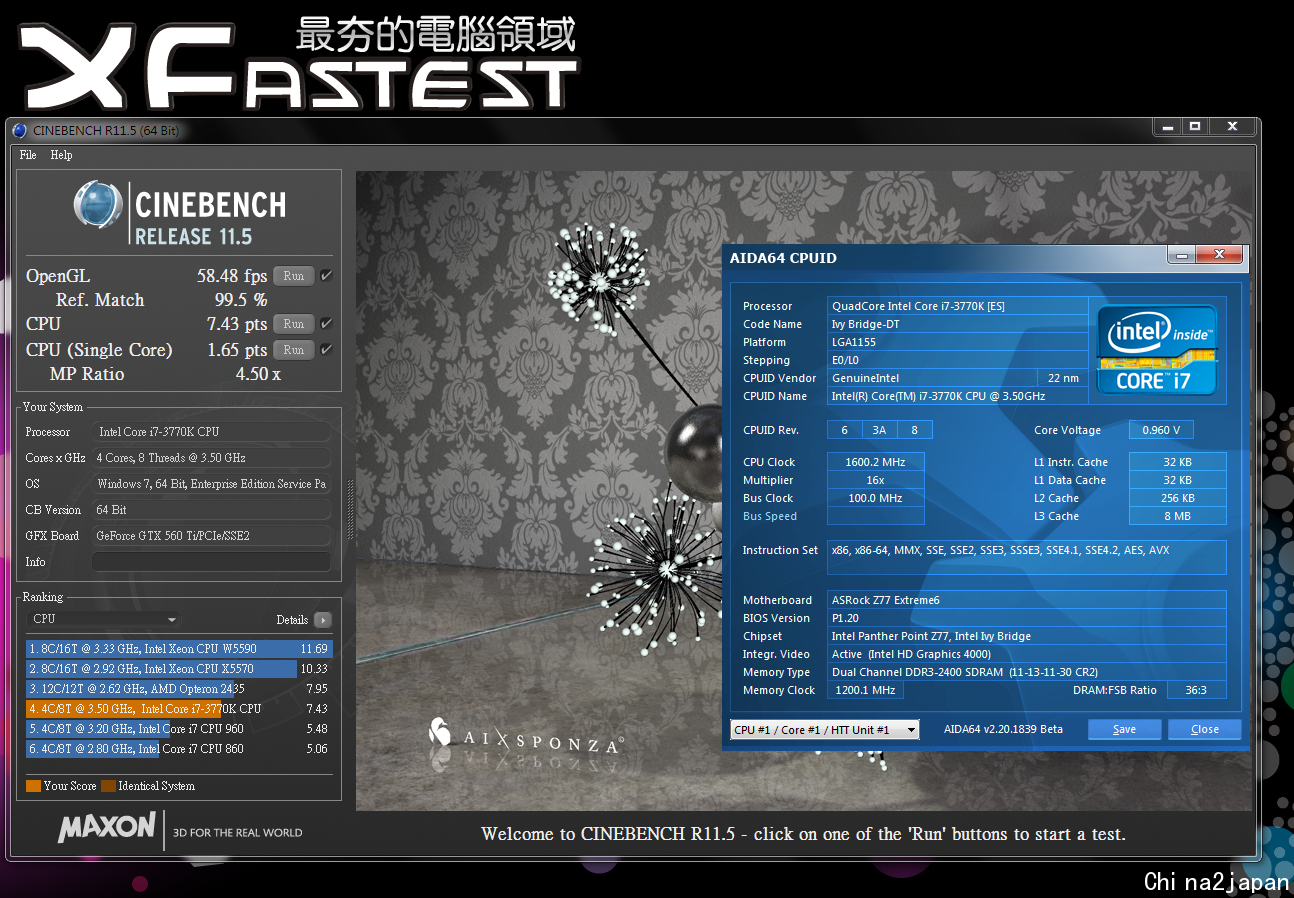Screen dimensions: 1294x898
Task: Click the OS field in Your System
Action: pos(211,484)
